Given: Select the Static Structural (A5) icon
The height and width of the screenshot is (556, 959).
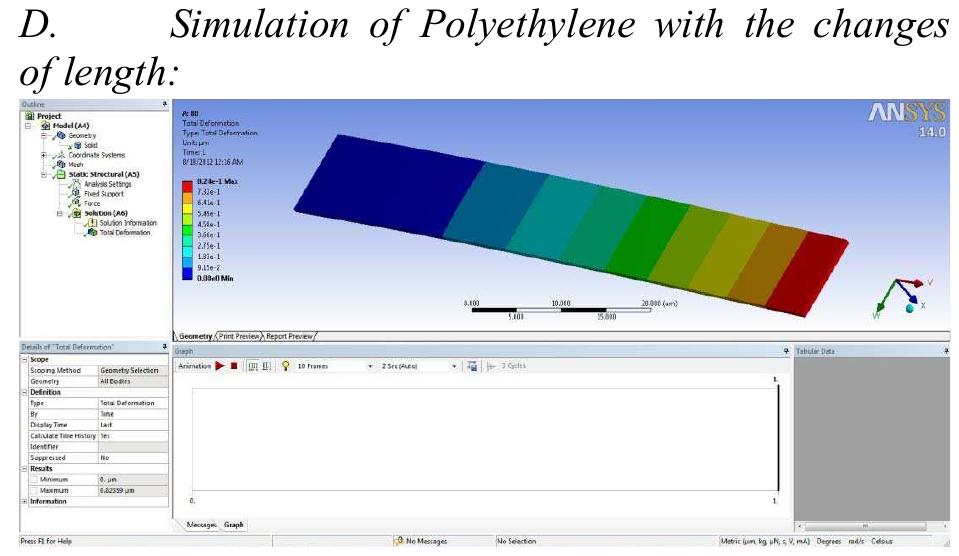Looking at the screenshot, I should coord(61,174).
